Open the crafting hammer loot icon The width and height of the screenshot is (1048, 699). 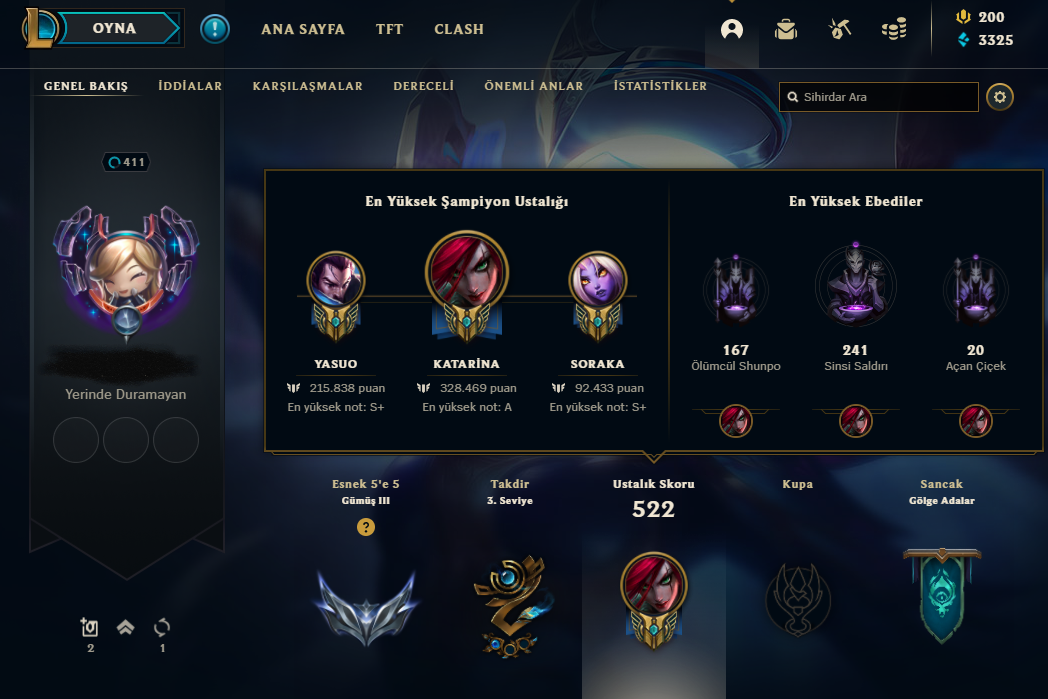[839, 29]
